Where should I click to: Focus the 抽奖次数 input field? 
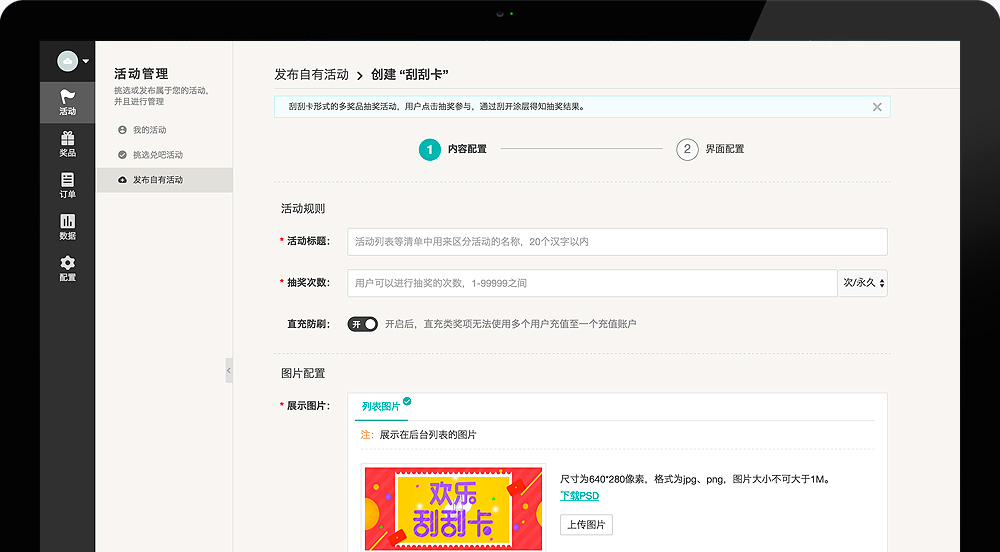(x=592, y=283)
